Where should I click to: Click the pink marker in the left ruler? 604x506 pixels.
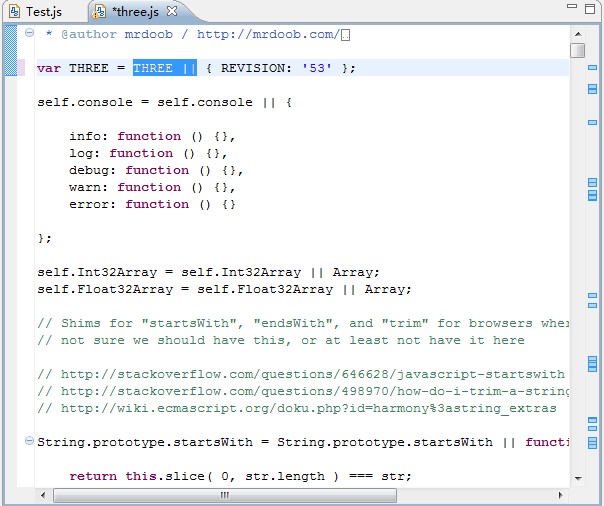[x=21, y=67]
